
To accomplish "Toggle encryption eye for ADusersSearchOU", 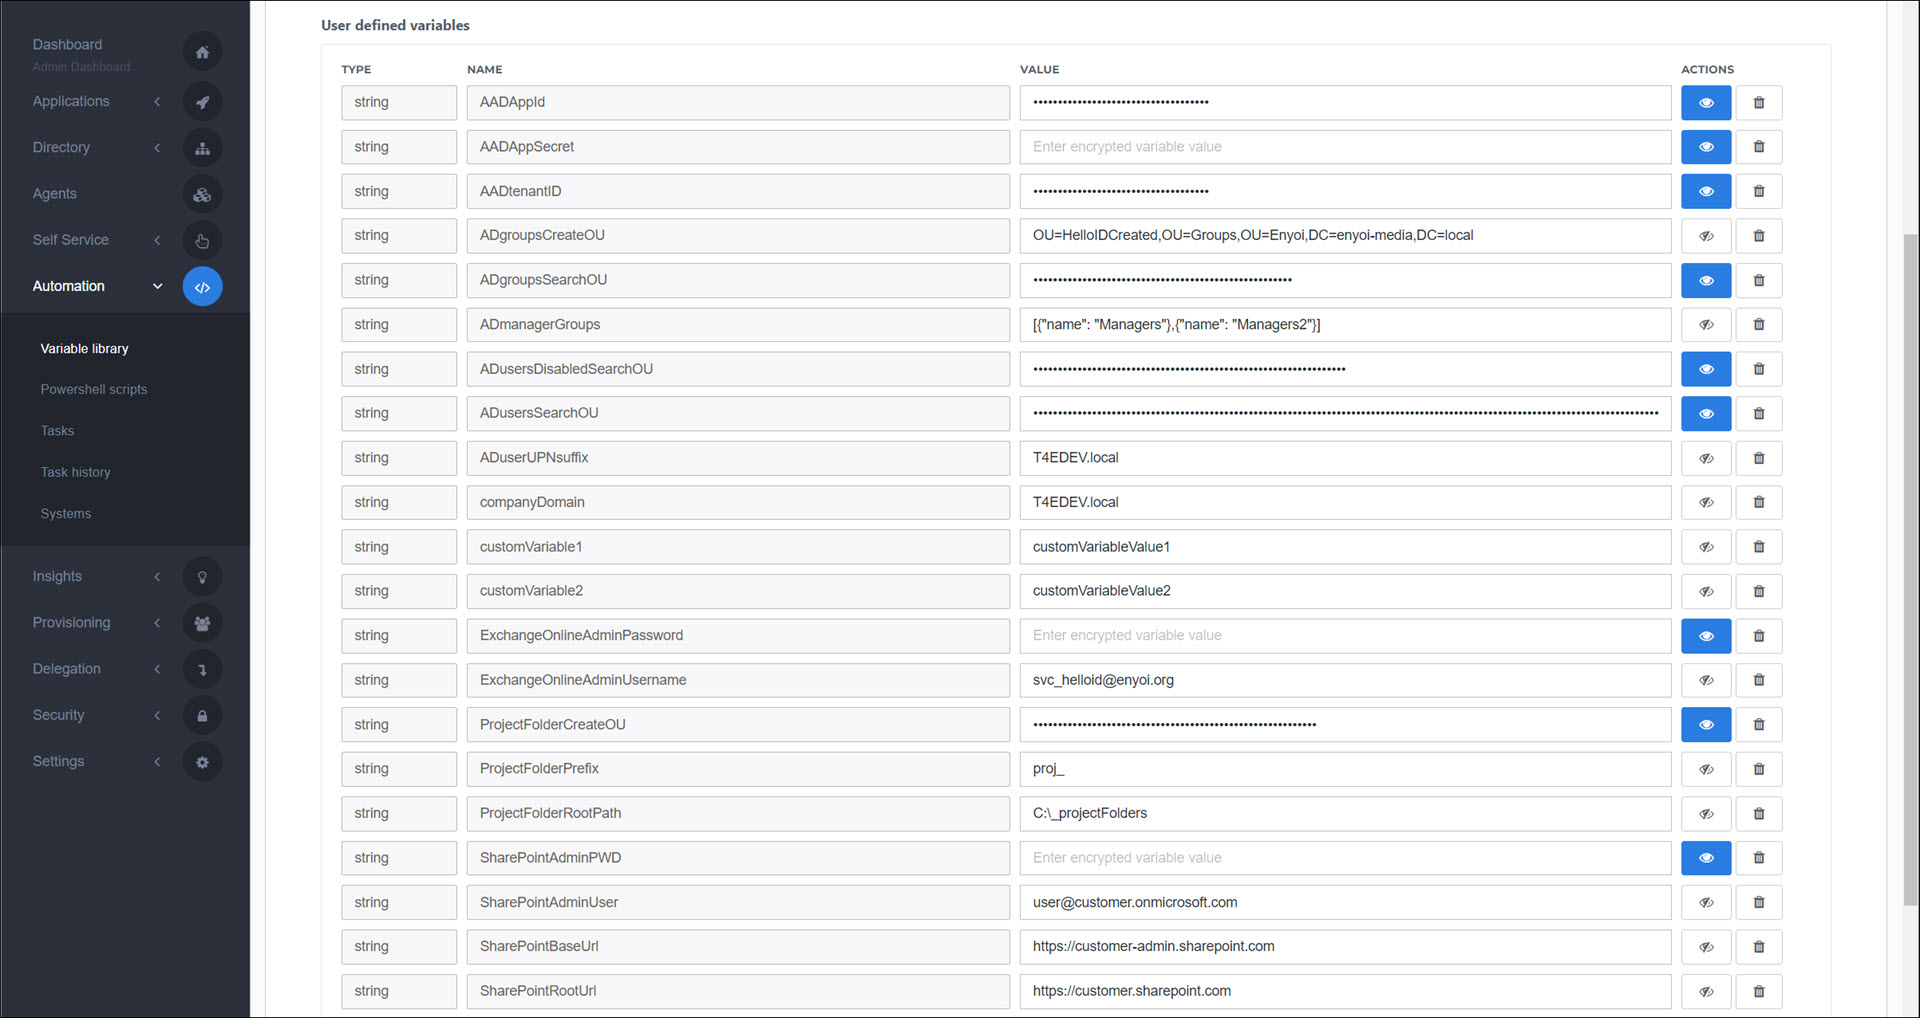I will pos(1706,413).
